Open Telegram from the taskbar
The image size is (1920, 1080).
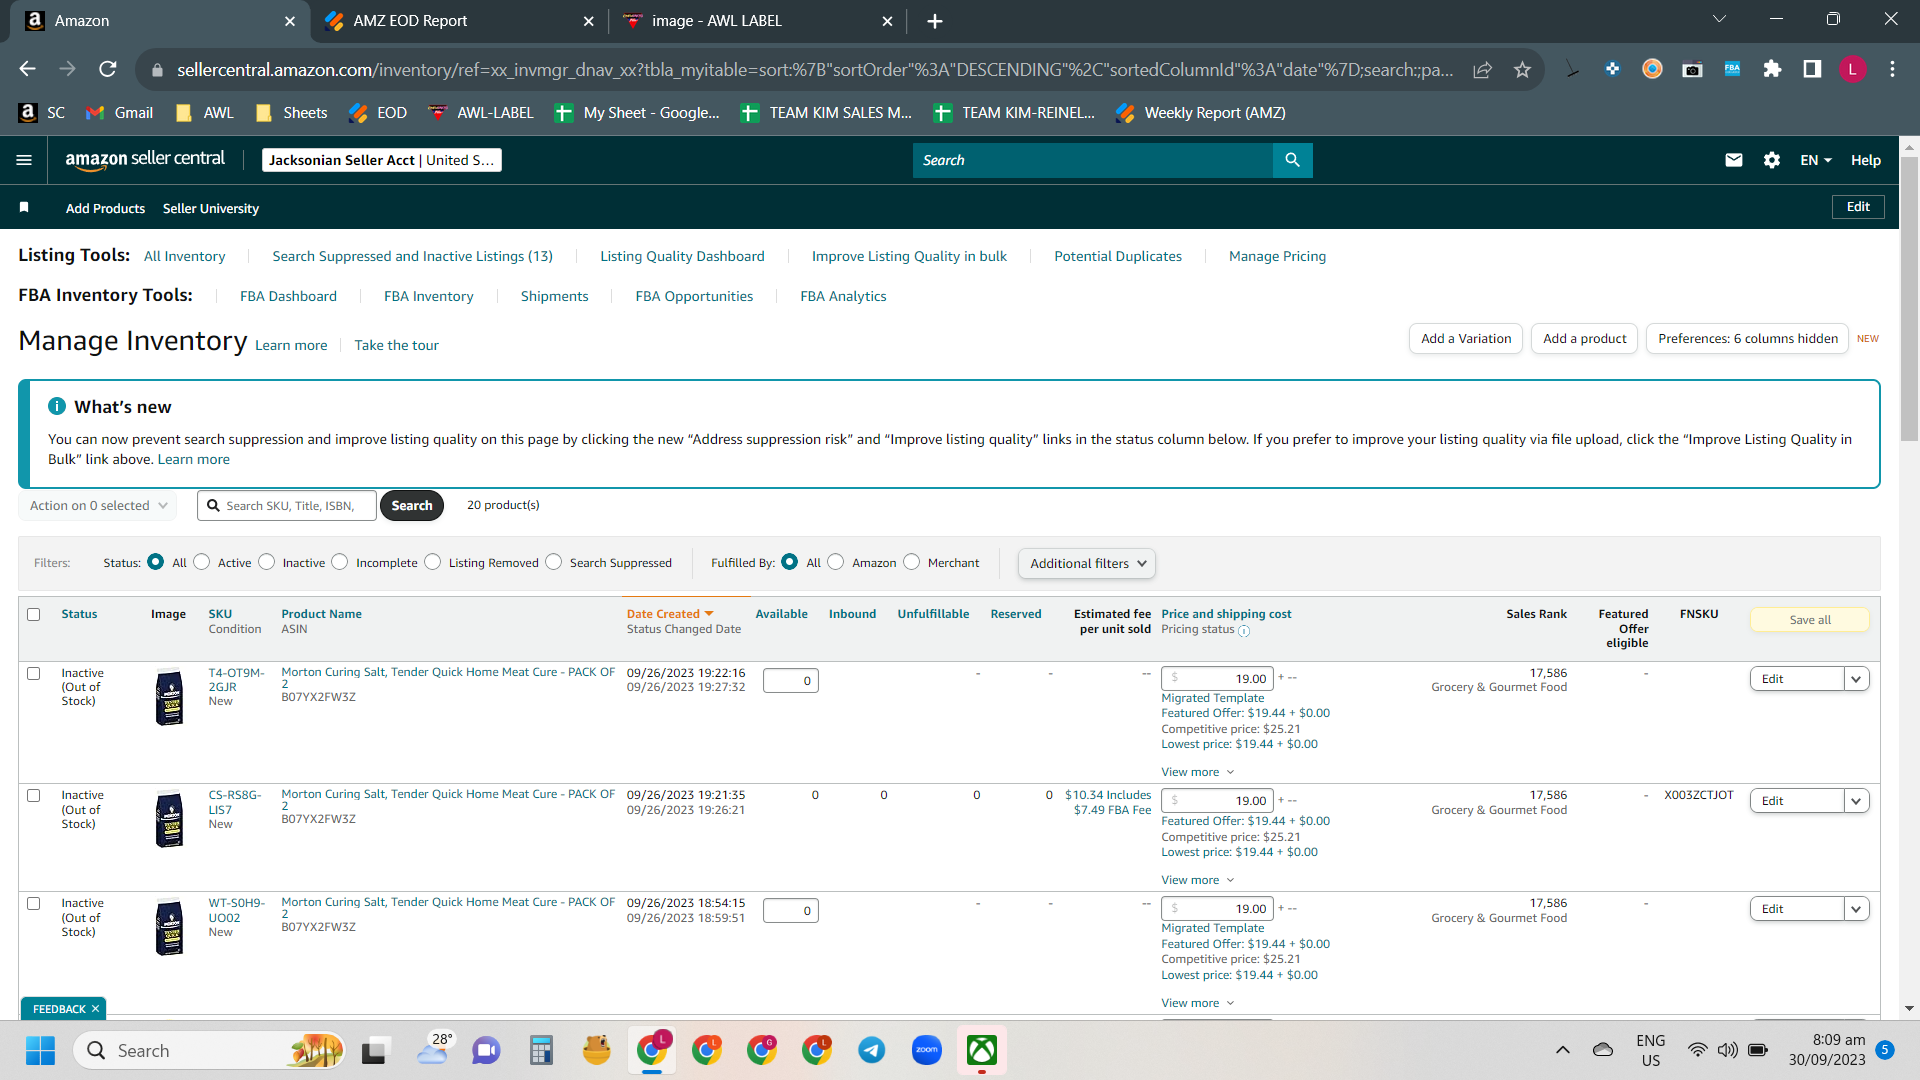pyautogui.click(x=872, y=1050)
